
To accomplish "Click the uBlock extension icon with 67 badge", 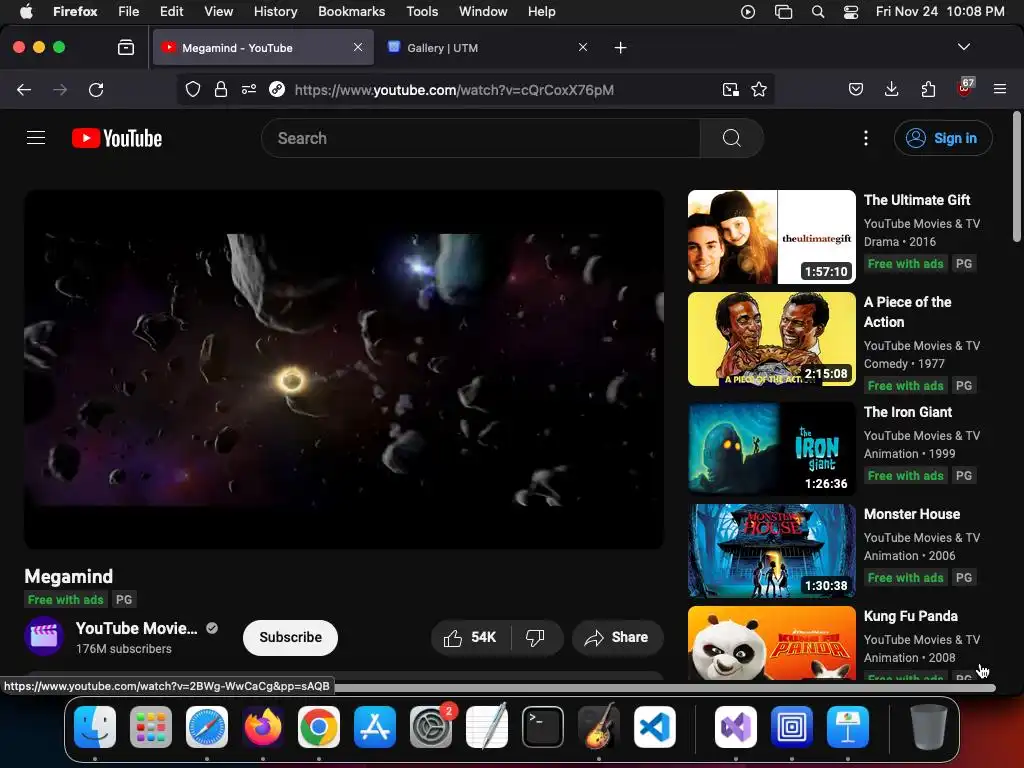I will tap(965, 88).
